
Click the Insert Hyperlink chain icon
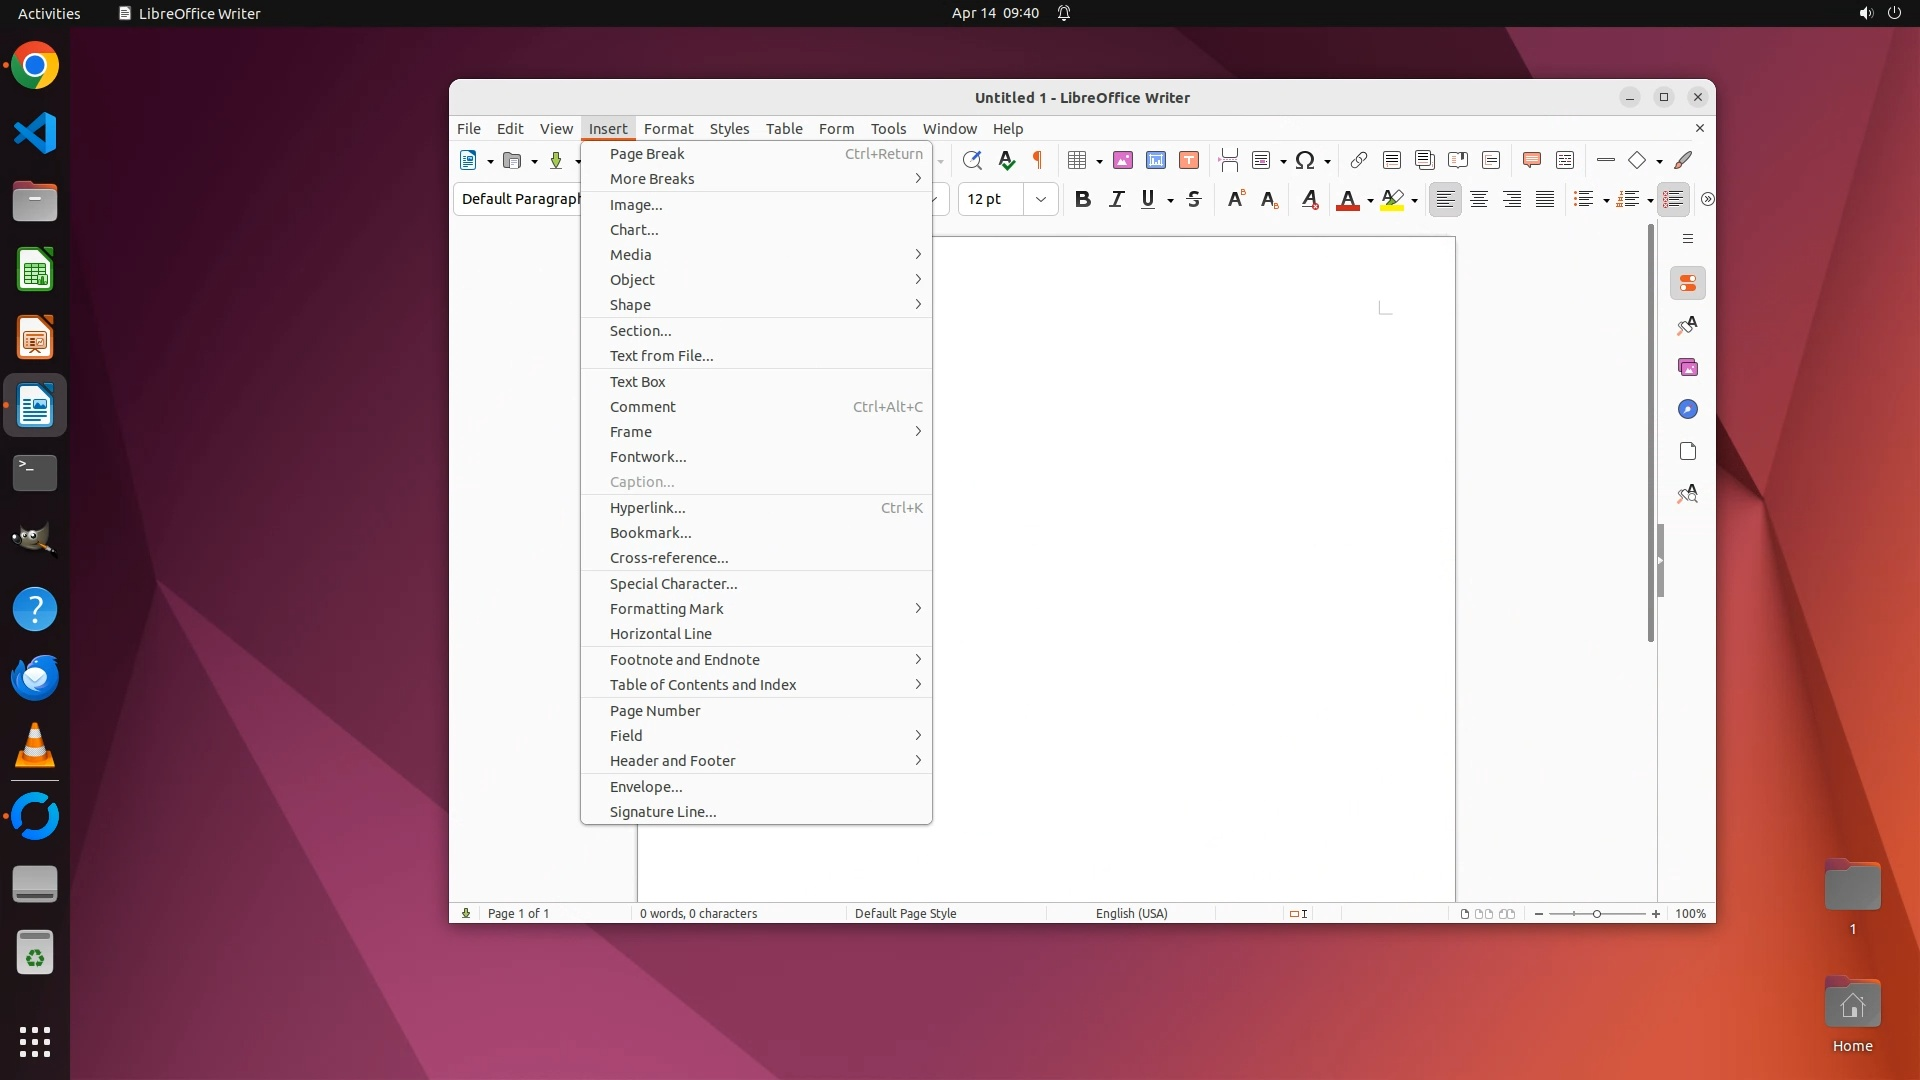pyautogui.click(x=1358, y=160)
